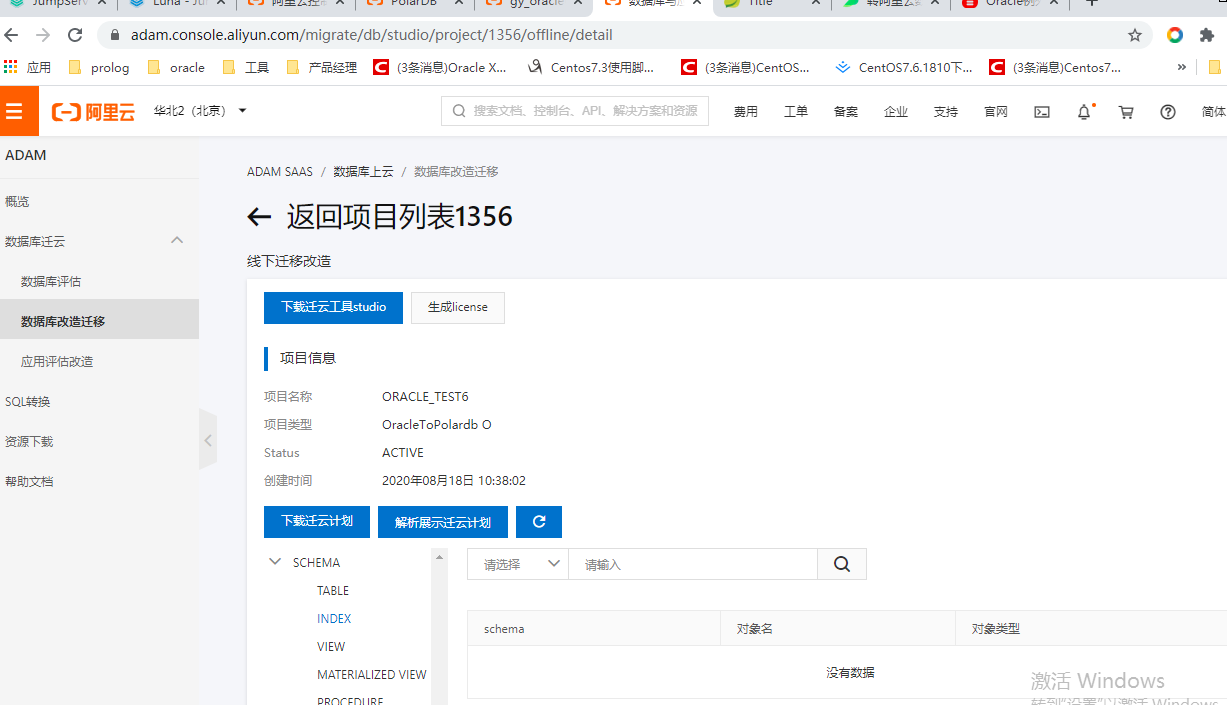Image resolution: width=1227 pixels, height=705 pixels.
Task: Open the 工单 menu
Action: pos(796,112)
